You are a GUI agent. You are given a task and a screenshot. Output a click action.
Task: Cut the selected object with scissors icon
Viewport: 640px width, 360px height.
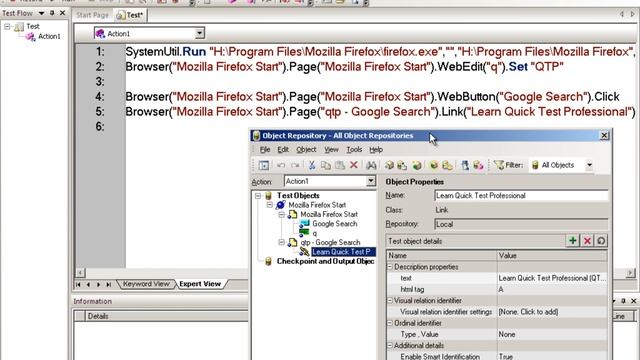pos(312,165)
